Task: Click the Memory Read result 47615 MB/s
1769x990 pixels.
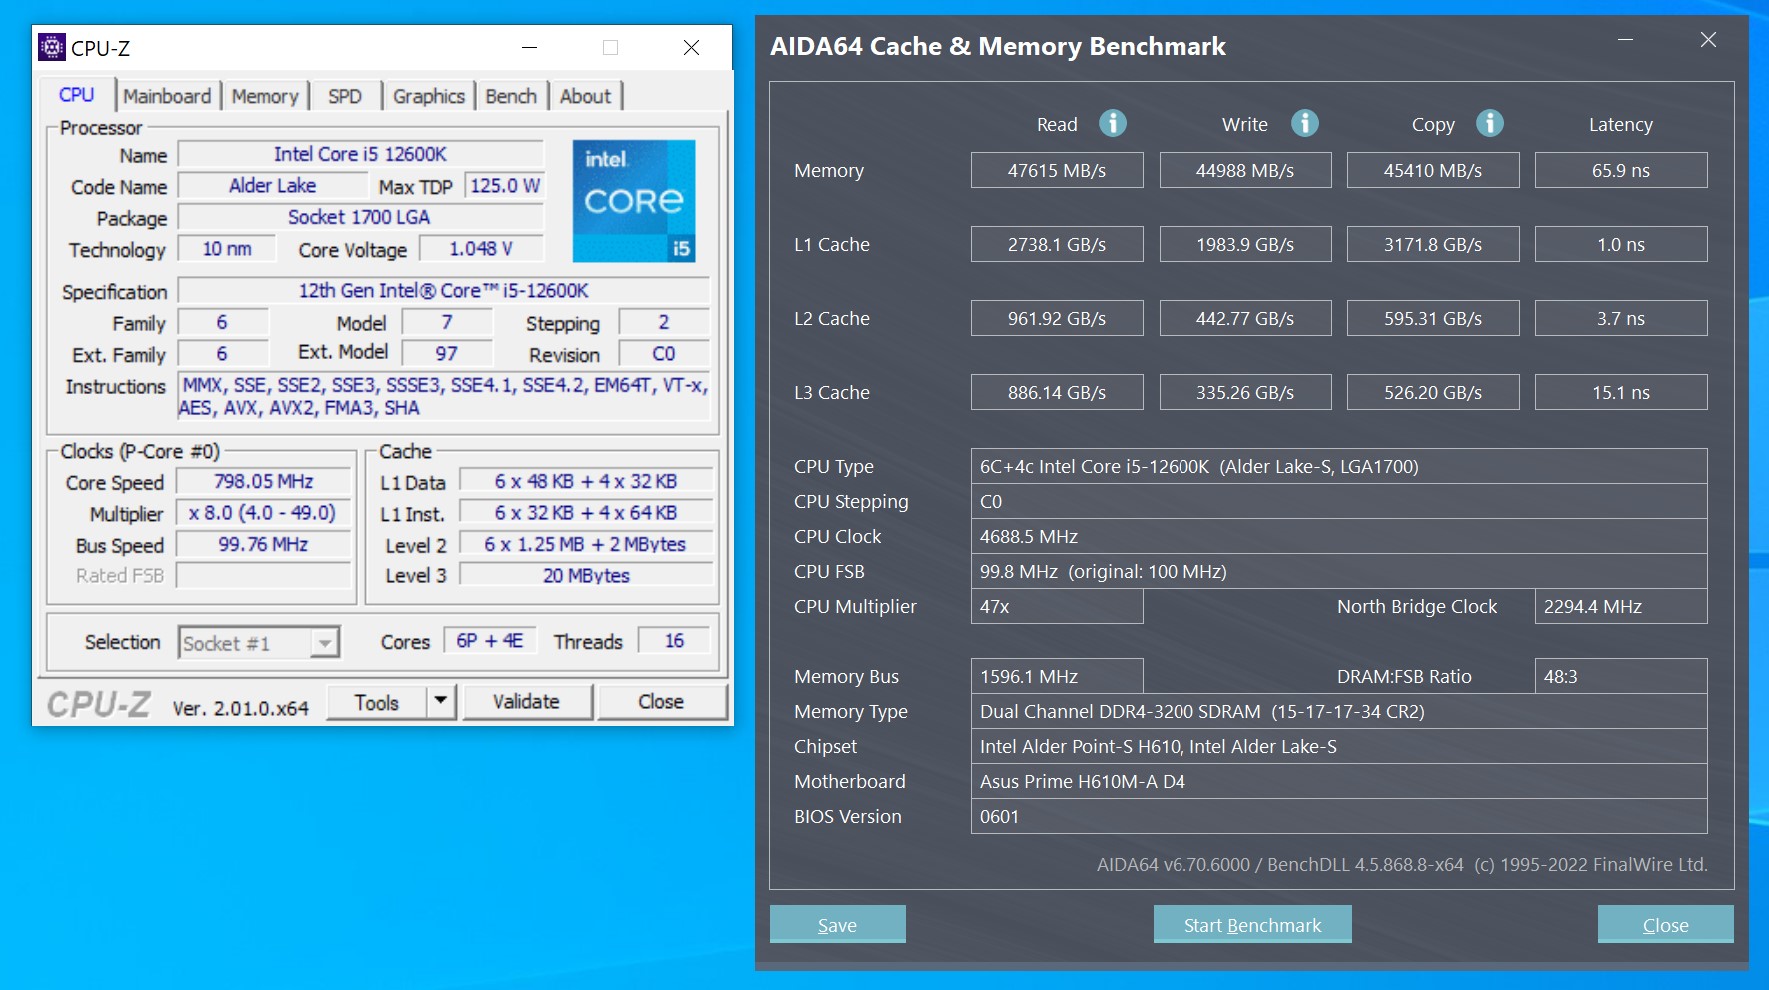Action: (x=1057, y=170)
